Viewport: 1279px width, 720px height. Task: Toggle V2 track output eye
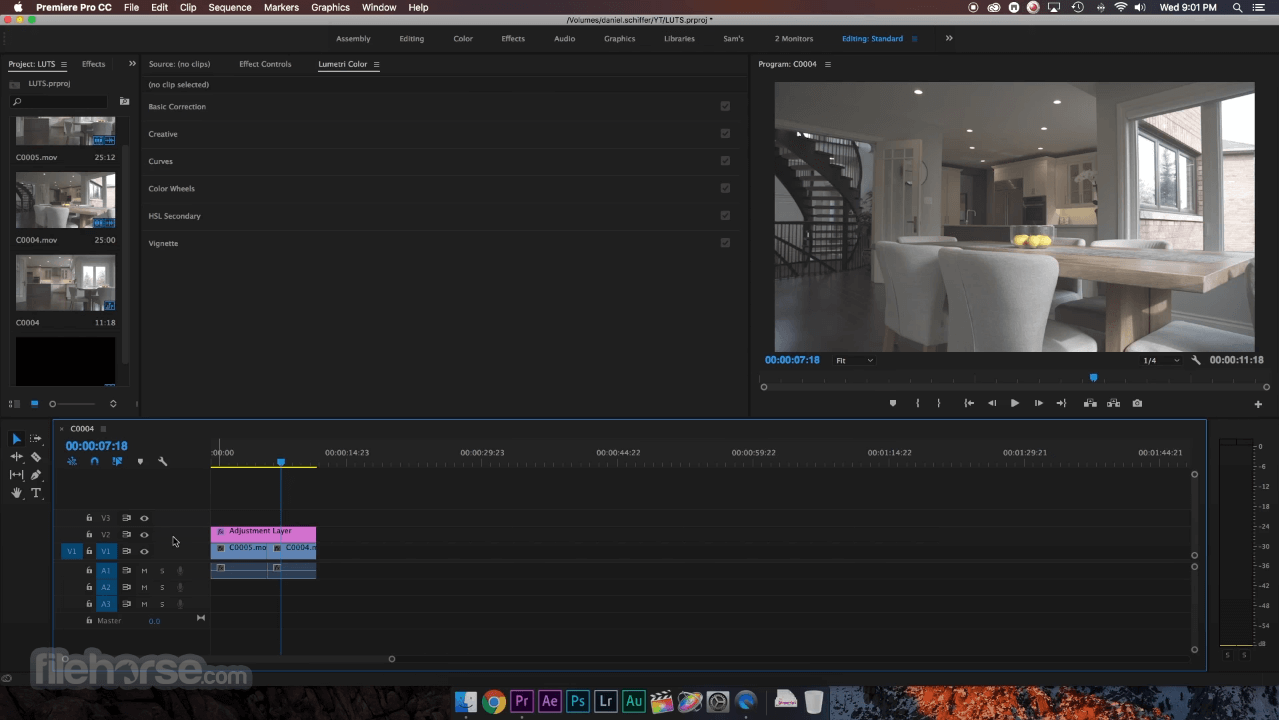click(144, 535)
